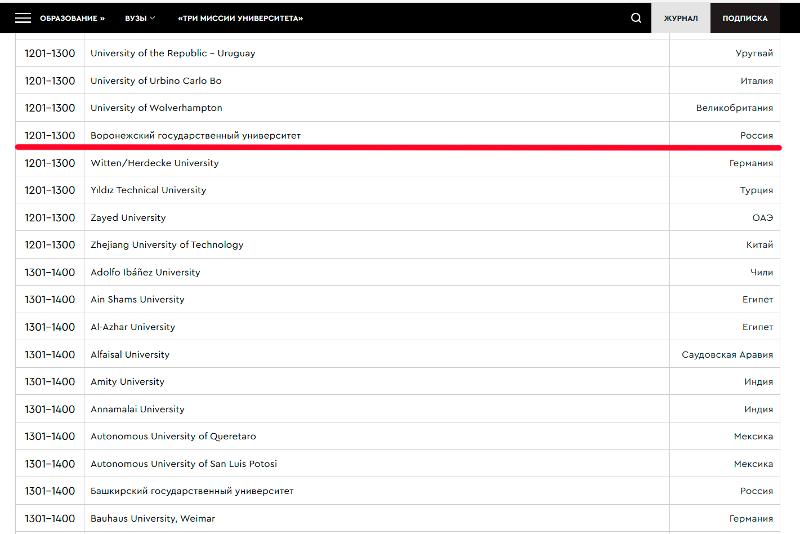
Task: Select Autonomous University of Queretaro
Action: pyautogui.click(x=173, y=437)
